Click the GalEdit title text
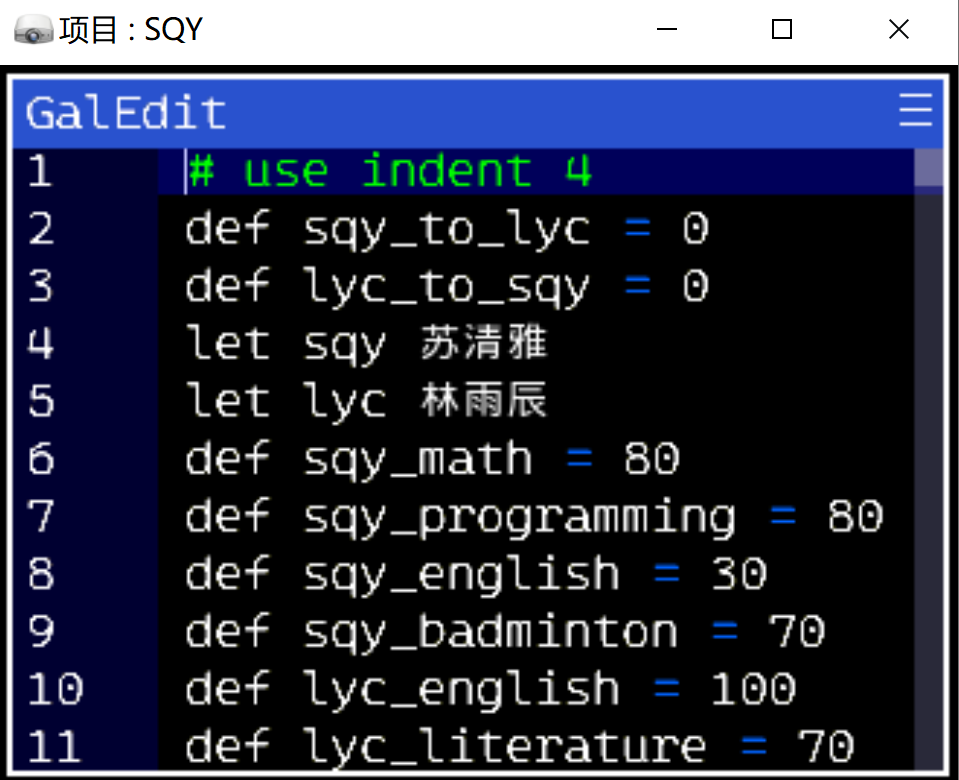 click(x=126, y=112)
